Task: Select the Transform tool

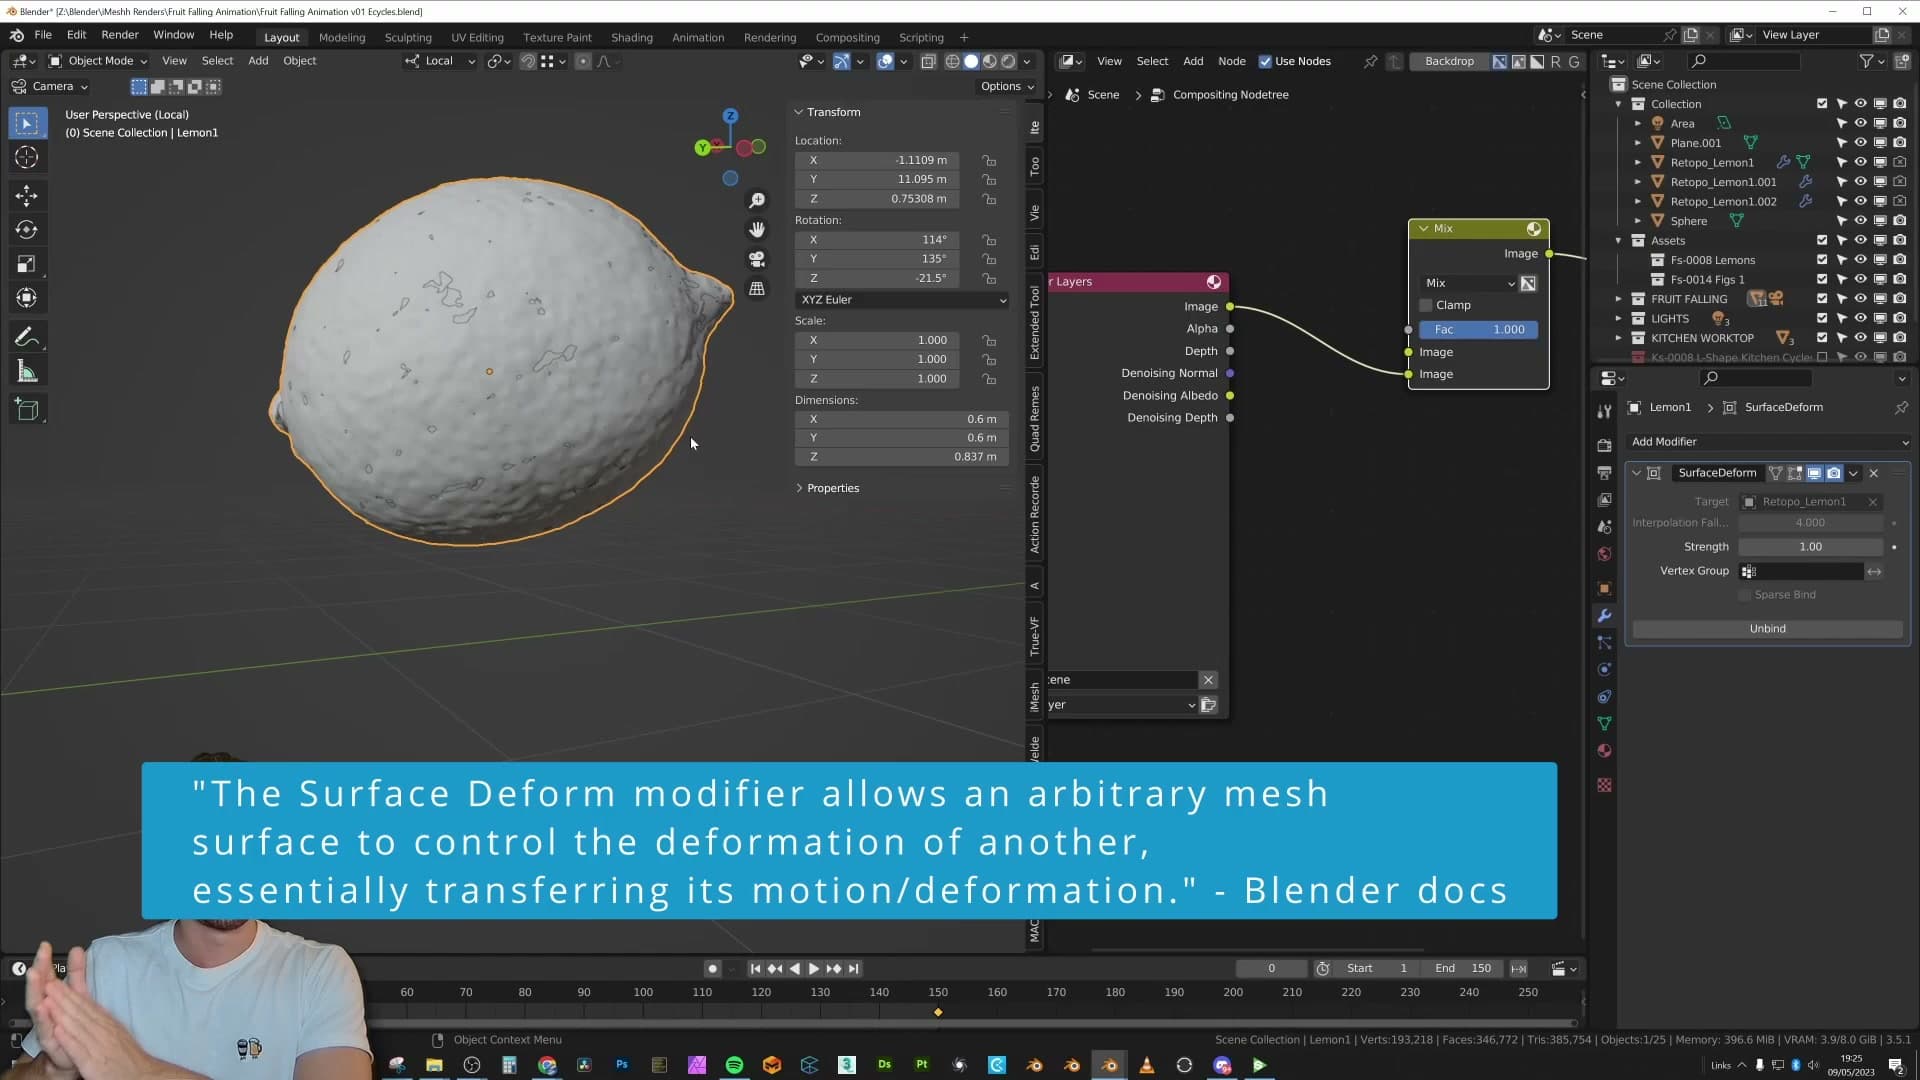Action: [x=27, y=298]
